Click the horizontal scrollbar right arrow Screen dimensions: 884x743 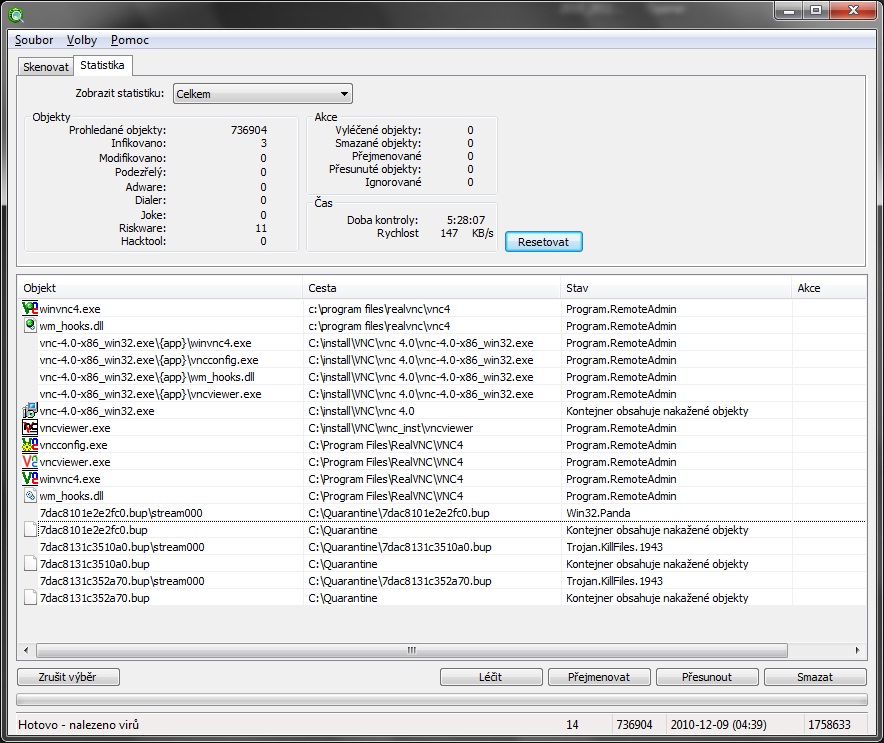click(858, 650)
